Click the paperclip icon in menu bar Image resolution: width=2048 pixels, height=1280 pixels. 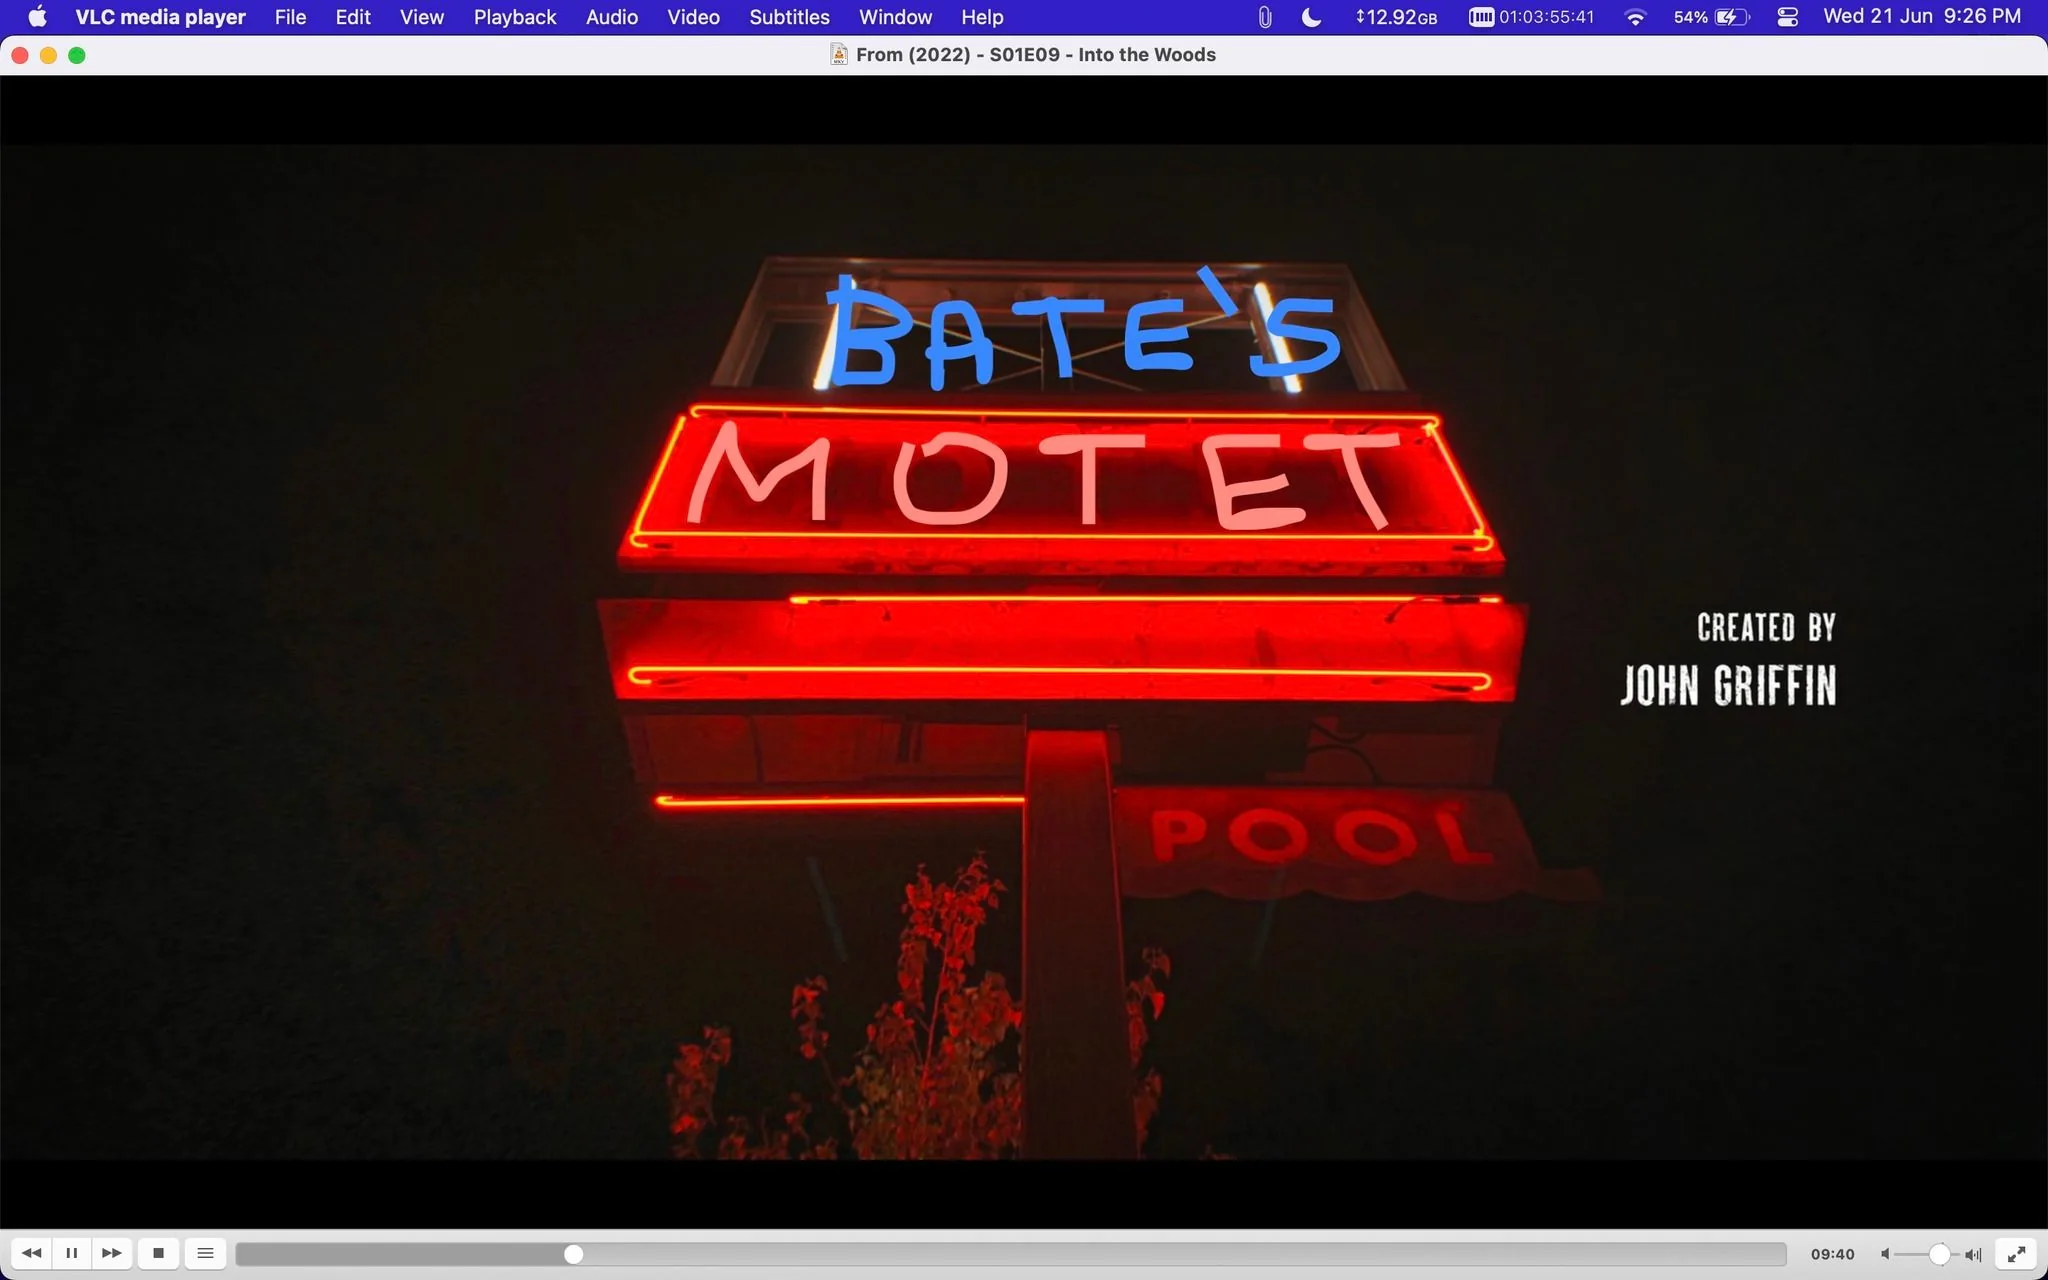click(x=1265, y=17)
